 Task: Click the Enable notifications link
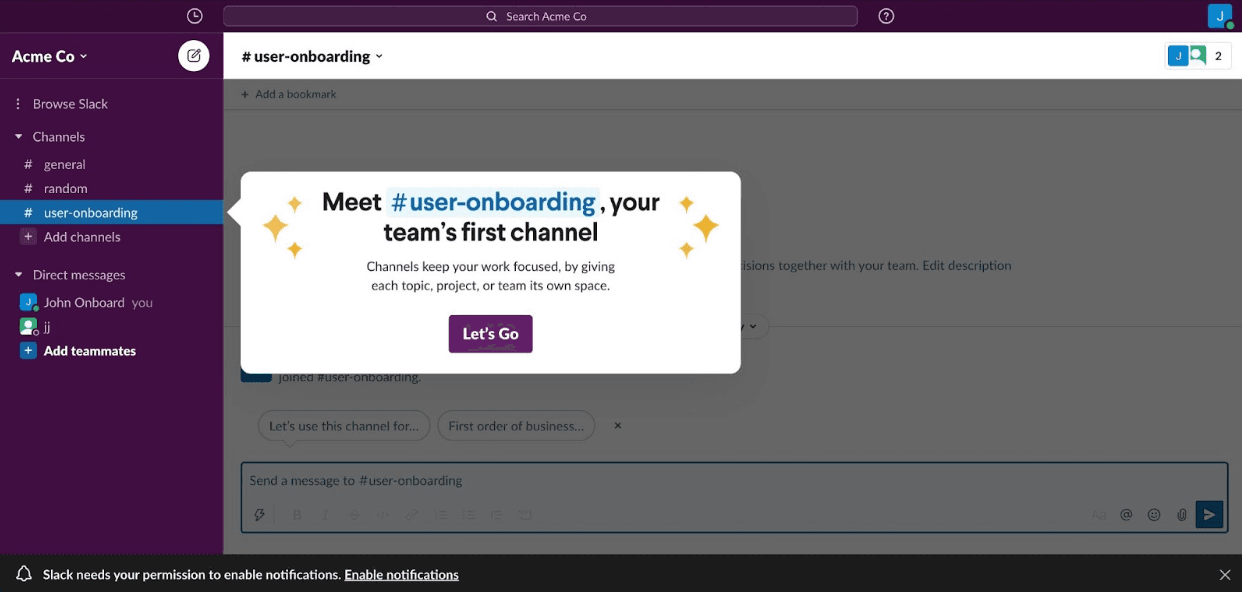401,575
